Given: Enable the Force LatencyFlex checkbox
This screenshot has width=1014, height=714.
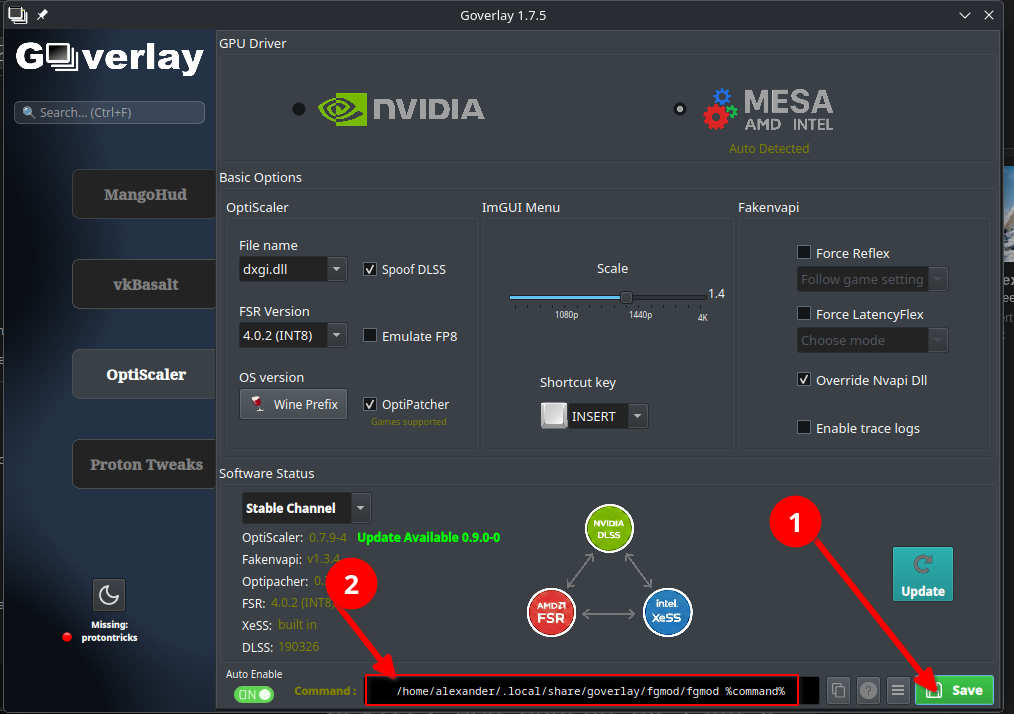Looking at the screenshot, I should tap(804, 313).
